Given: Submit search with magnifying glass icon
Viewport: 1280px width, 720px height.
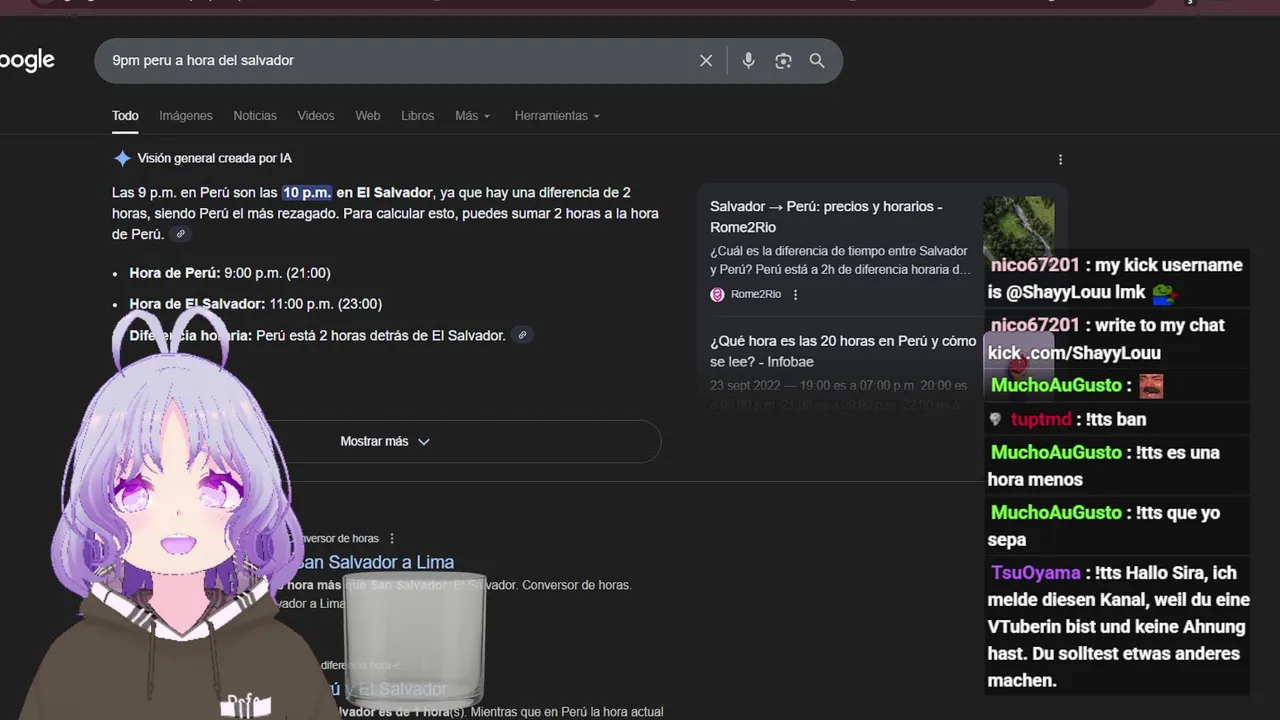Looking at the screenshot, I should click(817, 61).
